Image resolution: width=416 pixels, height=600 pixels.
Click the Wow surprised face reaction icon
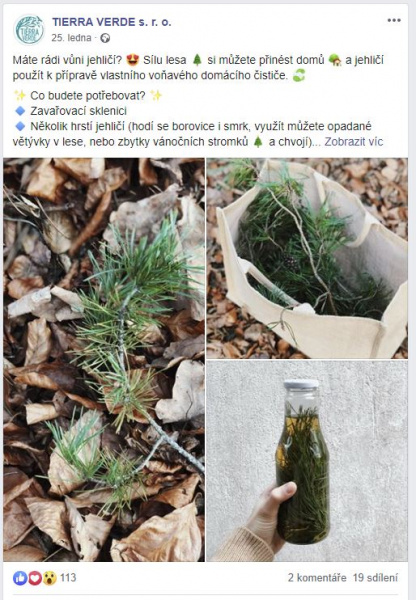(x=50, y=578)
